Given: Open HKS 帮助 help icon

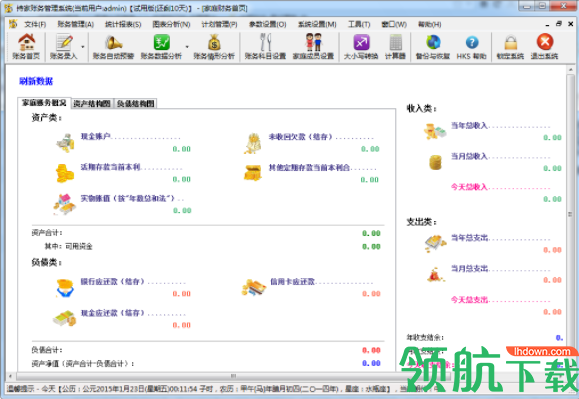Looking at the screenshot, I should tap(472, 47).
